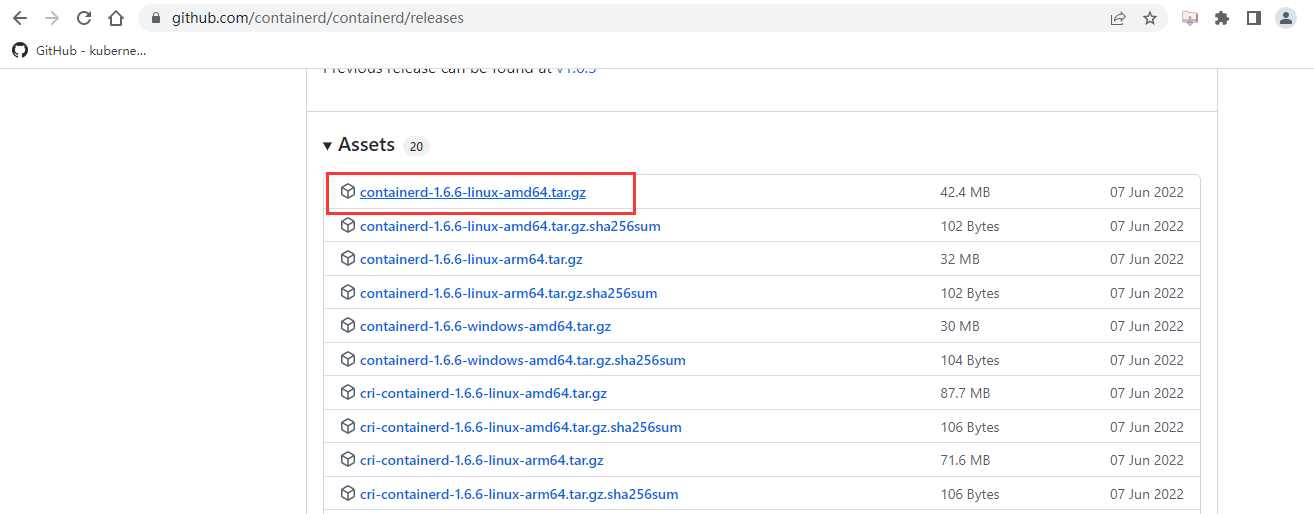This screenshot has height=514, width=1314.
Task: Open GitHub kubernetes bookmark
Action: 79,50
